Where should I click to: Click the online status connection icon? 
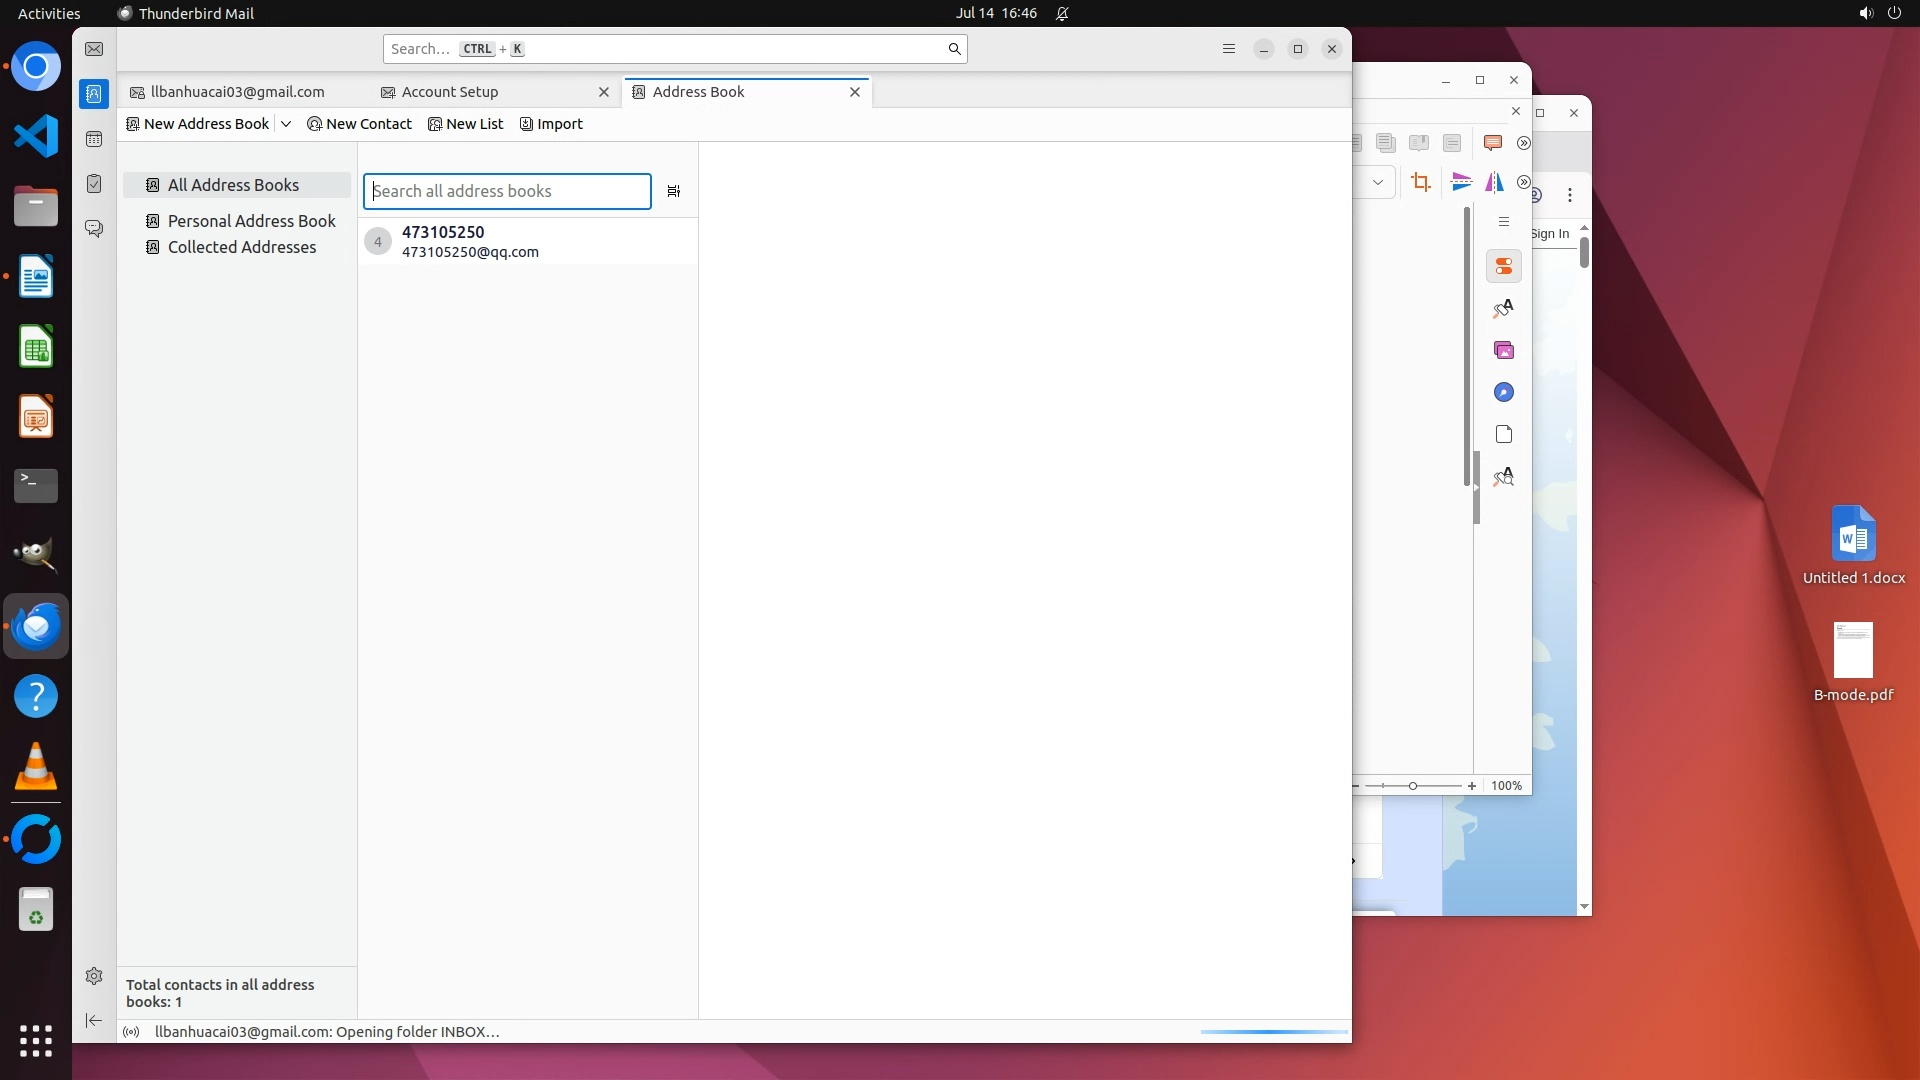click(131, 1032)
